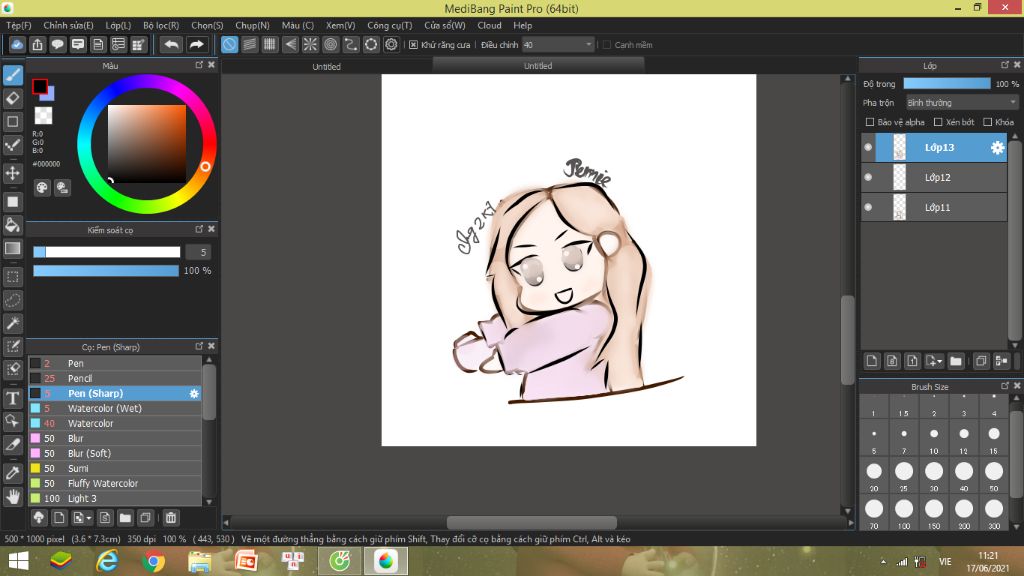This screenshot has height=576, width=1024.
Task: Switch to the first Untitled tab
Action: click(326, 67)
